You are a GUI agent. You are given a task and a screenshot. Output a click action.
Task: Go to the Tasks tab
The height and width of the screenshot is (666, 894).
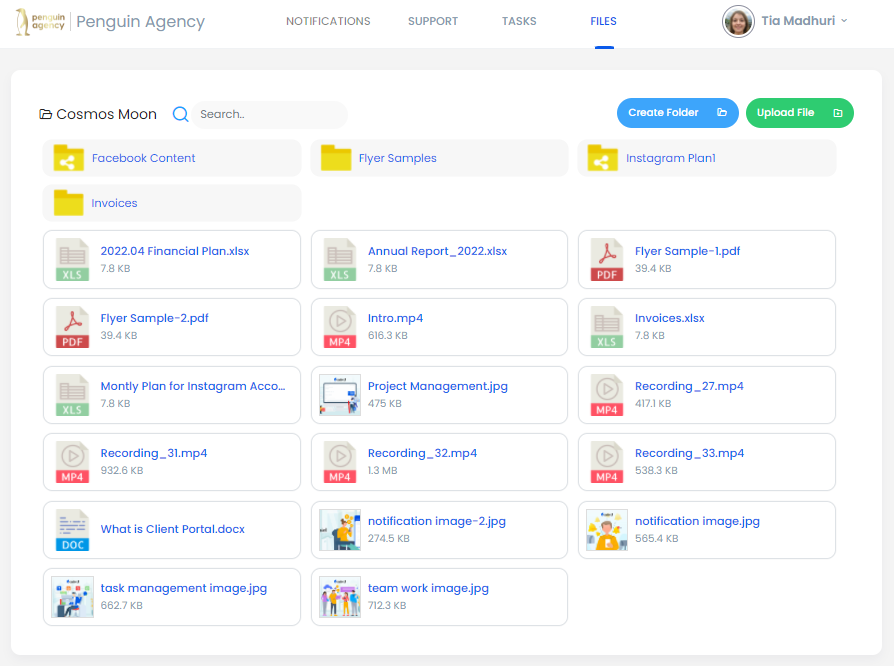pyautogui.click(x=519, y=21)
